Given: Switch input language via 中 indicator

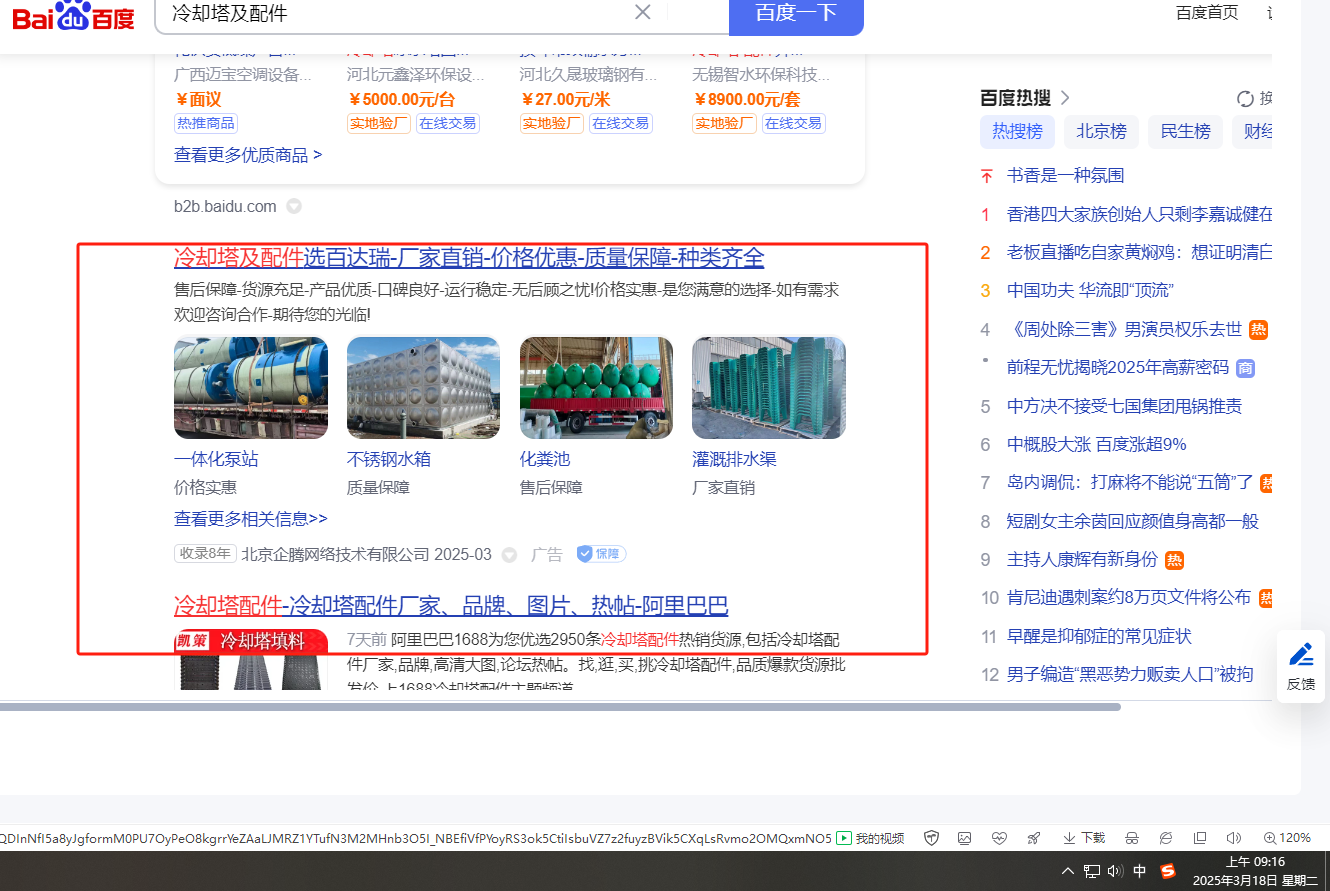Looking at the screenshot, I should click(1140, 871).
